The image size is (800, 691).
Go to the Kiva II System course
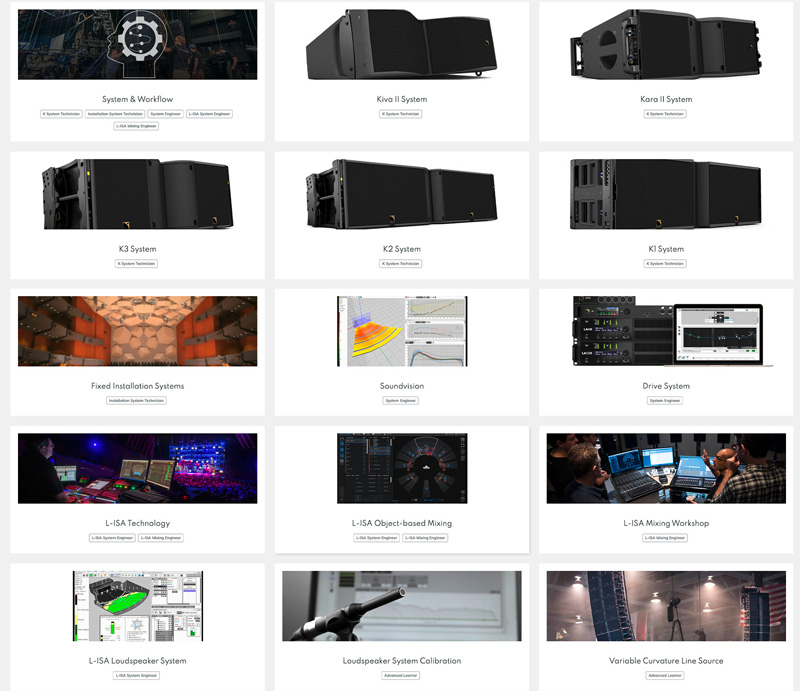tap(402, 99)
